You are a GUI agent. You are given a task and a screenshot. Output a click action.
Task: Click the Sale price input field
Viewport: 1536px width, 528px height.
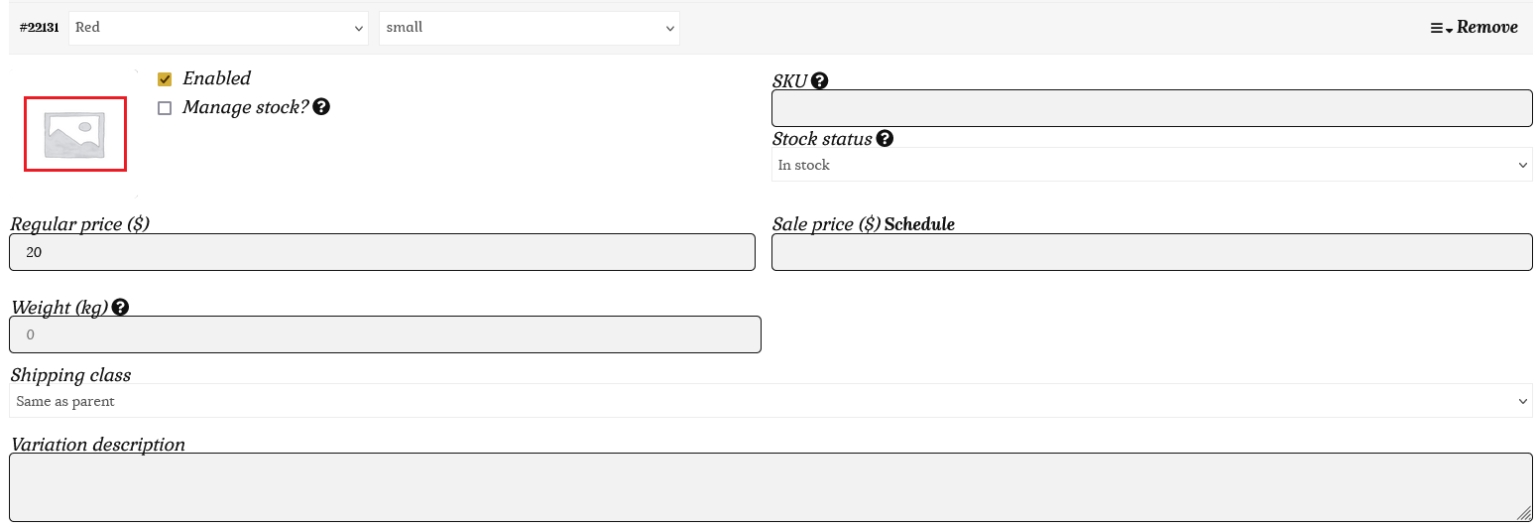tap(1151, 252)
